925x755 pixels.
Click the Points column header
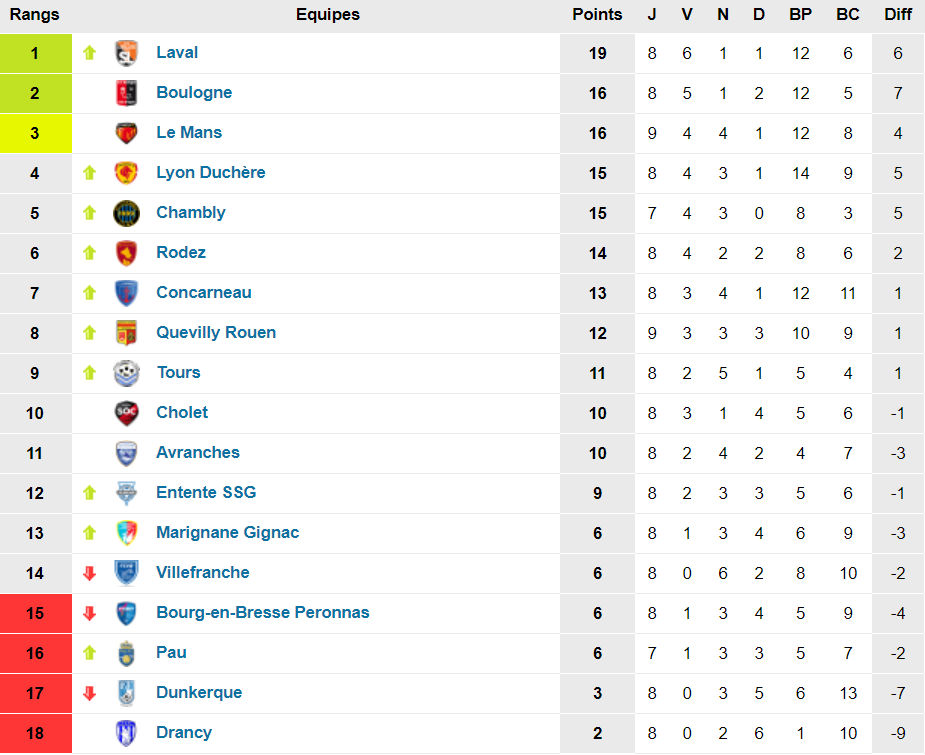pos(597,15)
